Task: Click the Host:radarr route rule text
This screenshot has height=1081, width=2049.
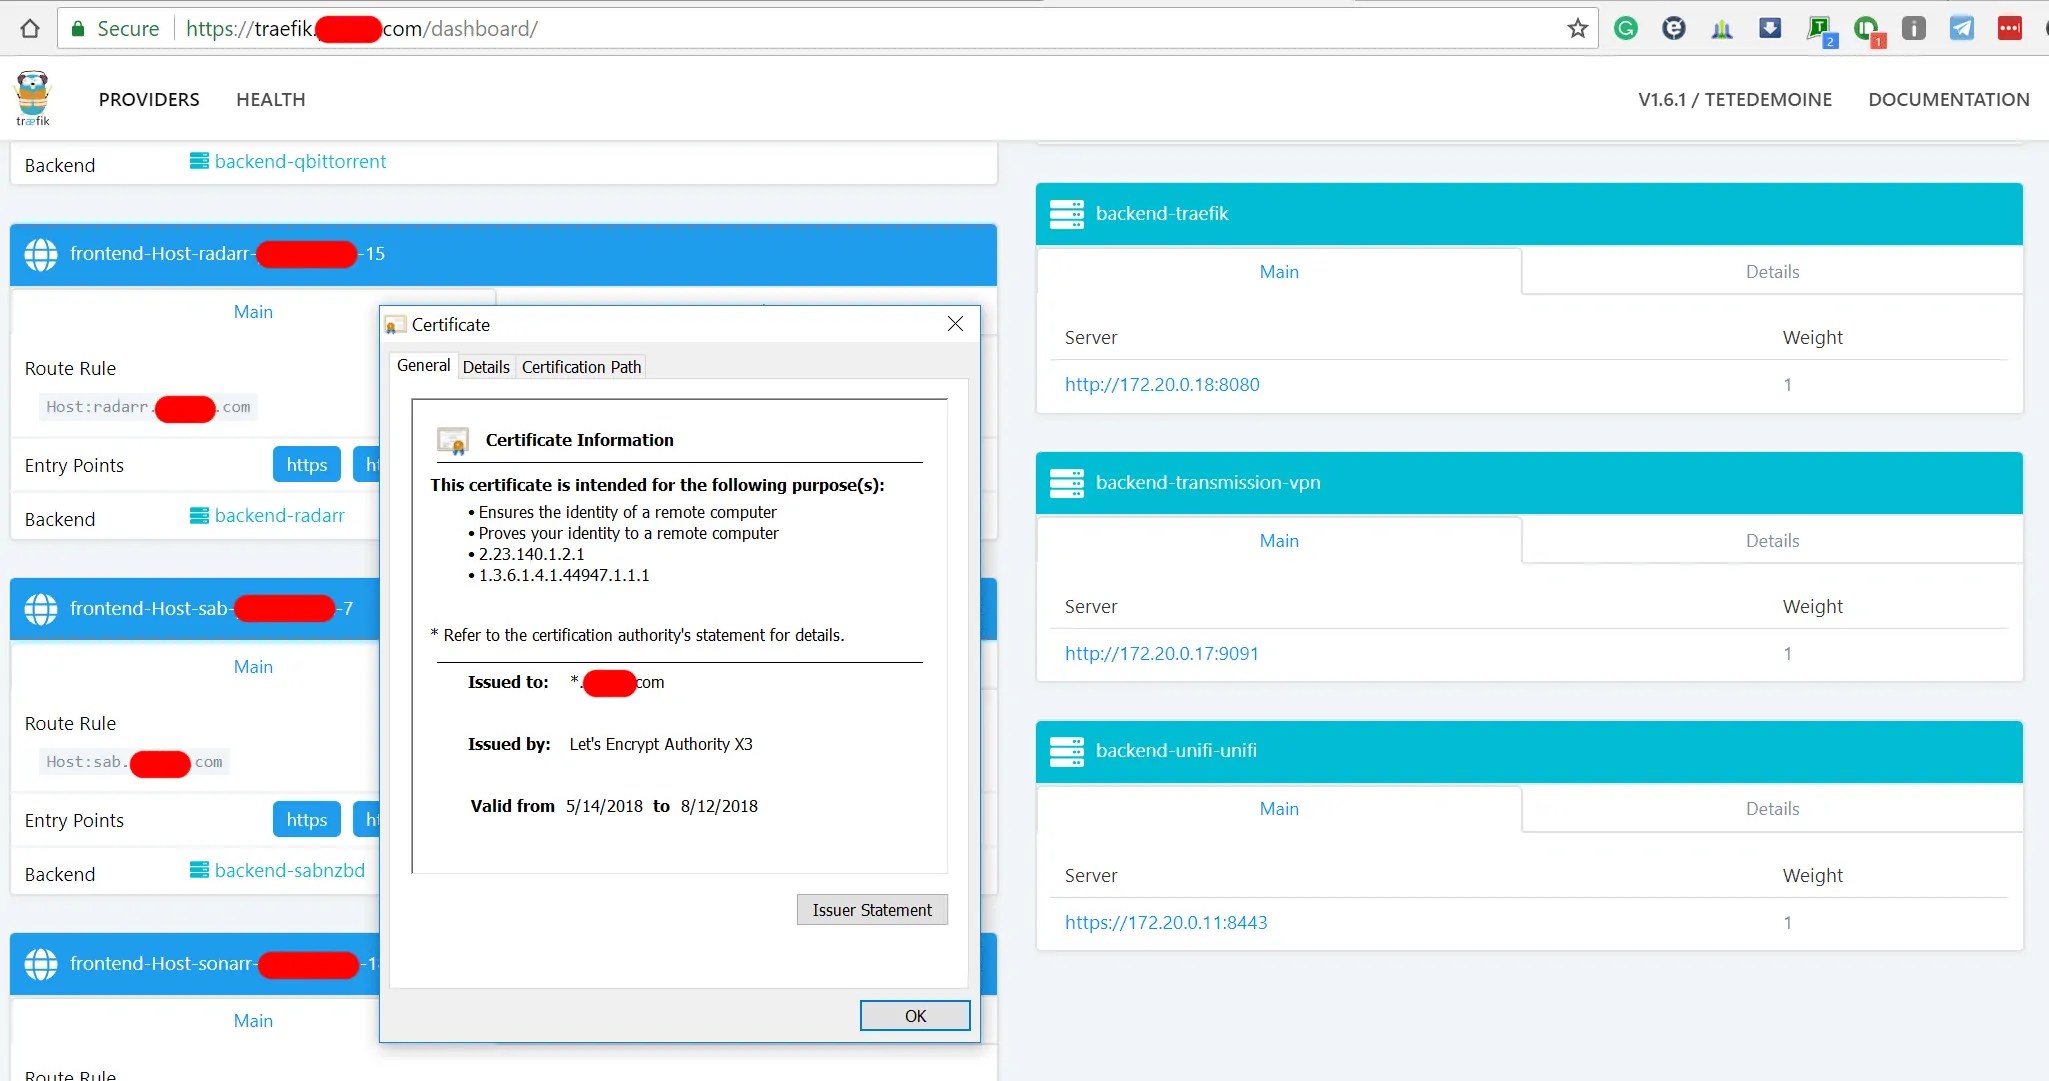Action: point(148,407)
